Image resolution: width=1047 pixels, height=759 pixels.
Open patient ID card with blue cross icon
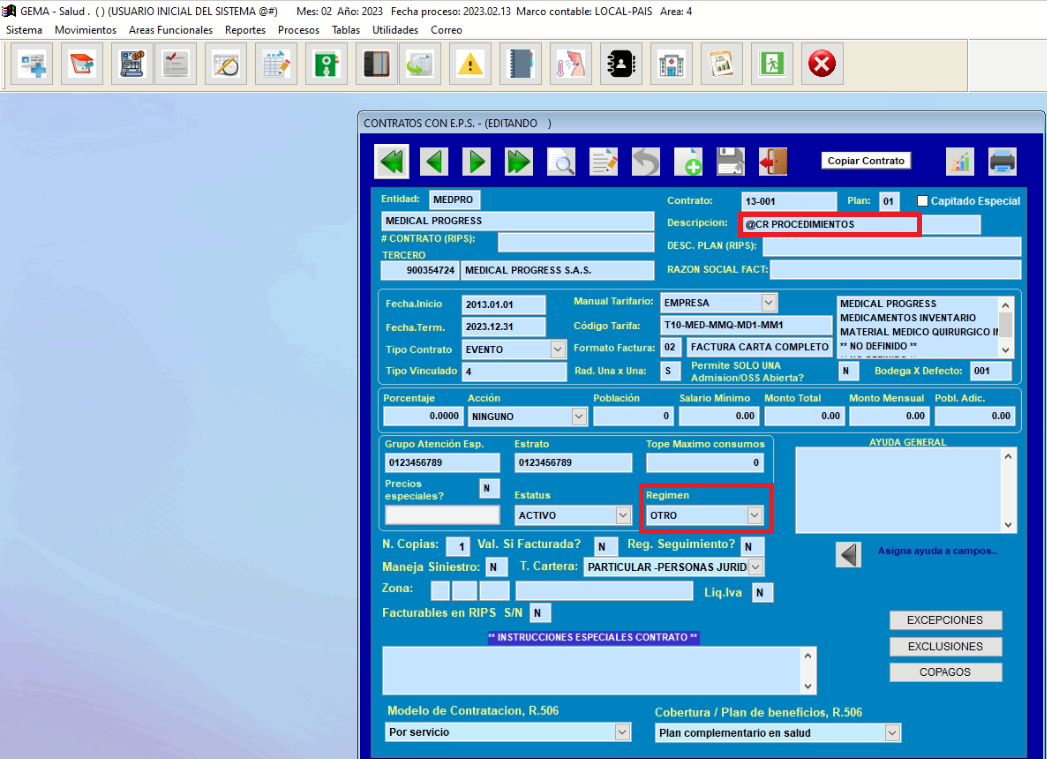(31, 64)
